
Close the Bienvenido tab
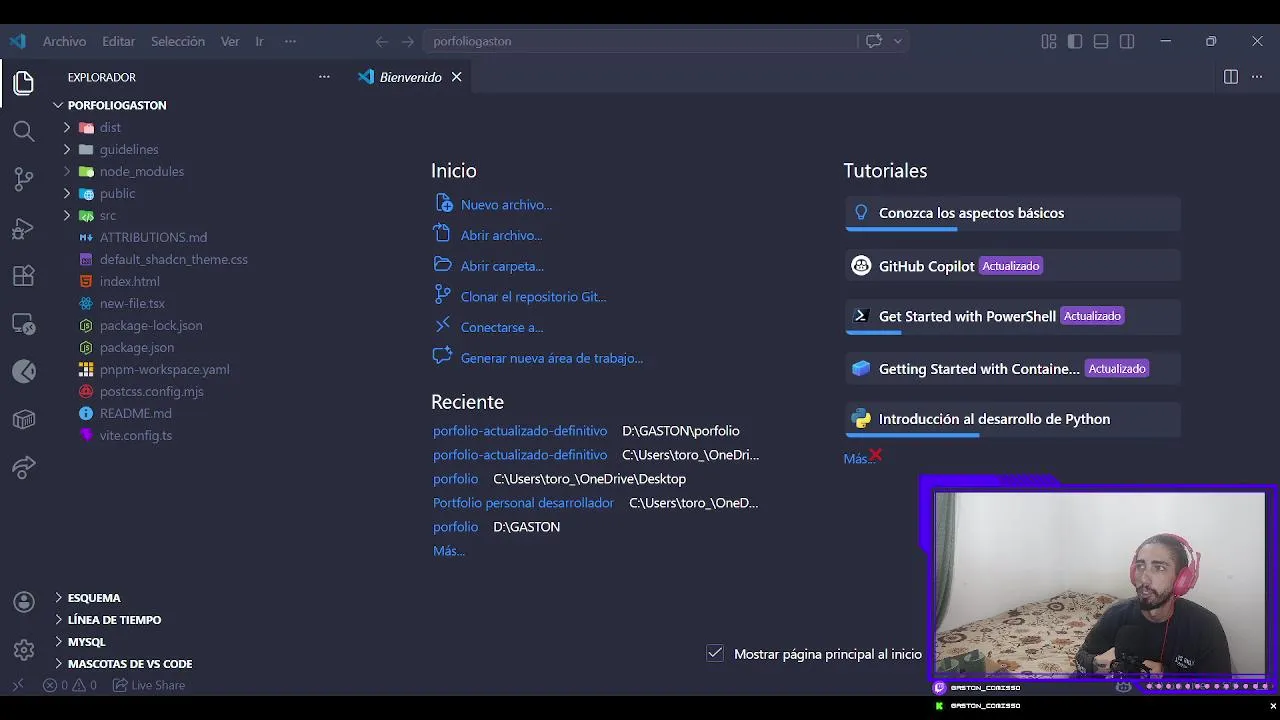click(456, 77)
